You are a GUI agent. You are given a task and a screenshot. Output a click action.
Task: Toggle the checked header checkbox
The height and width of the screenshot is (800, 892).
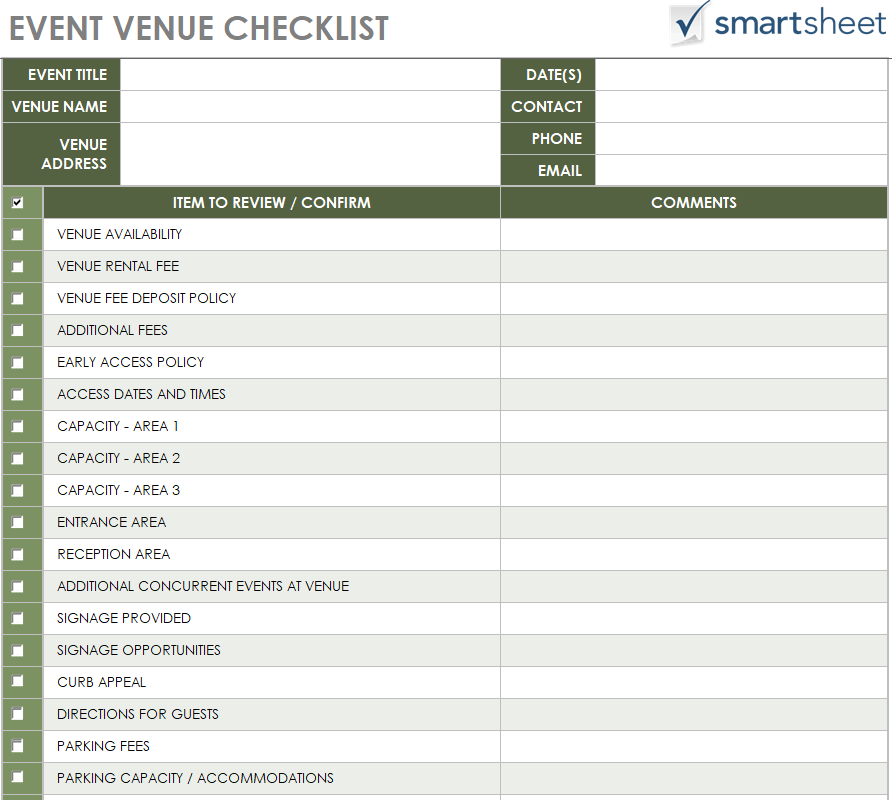(18, 203)
